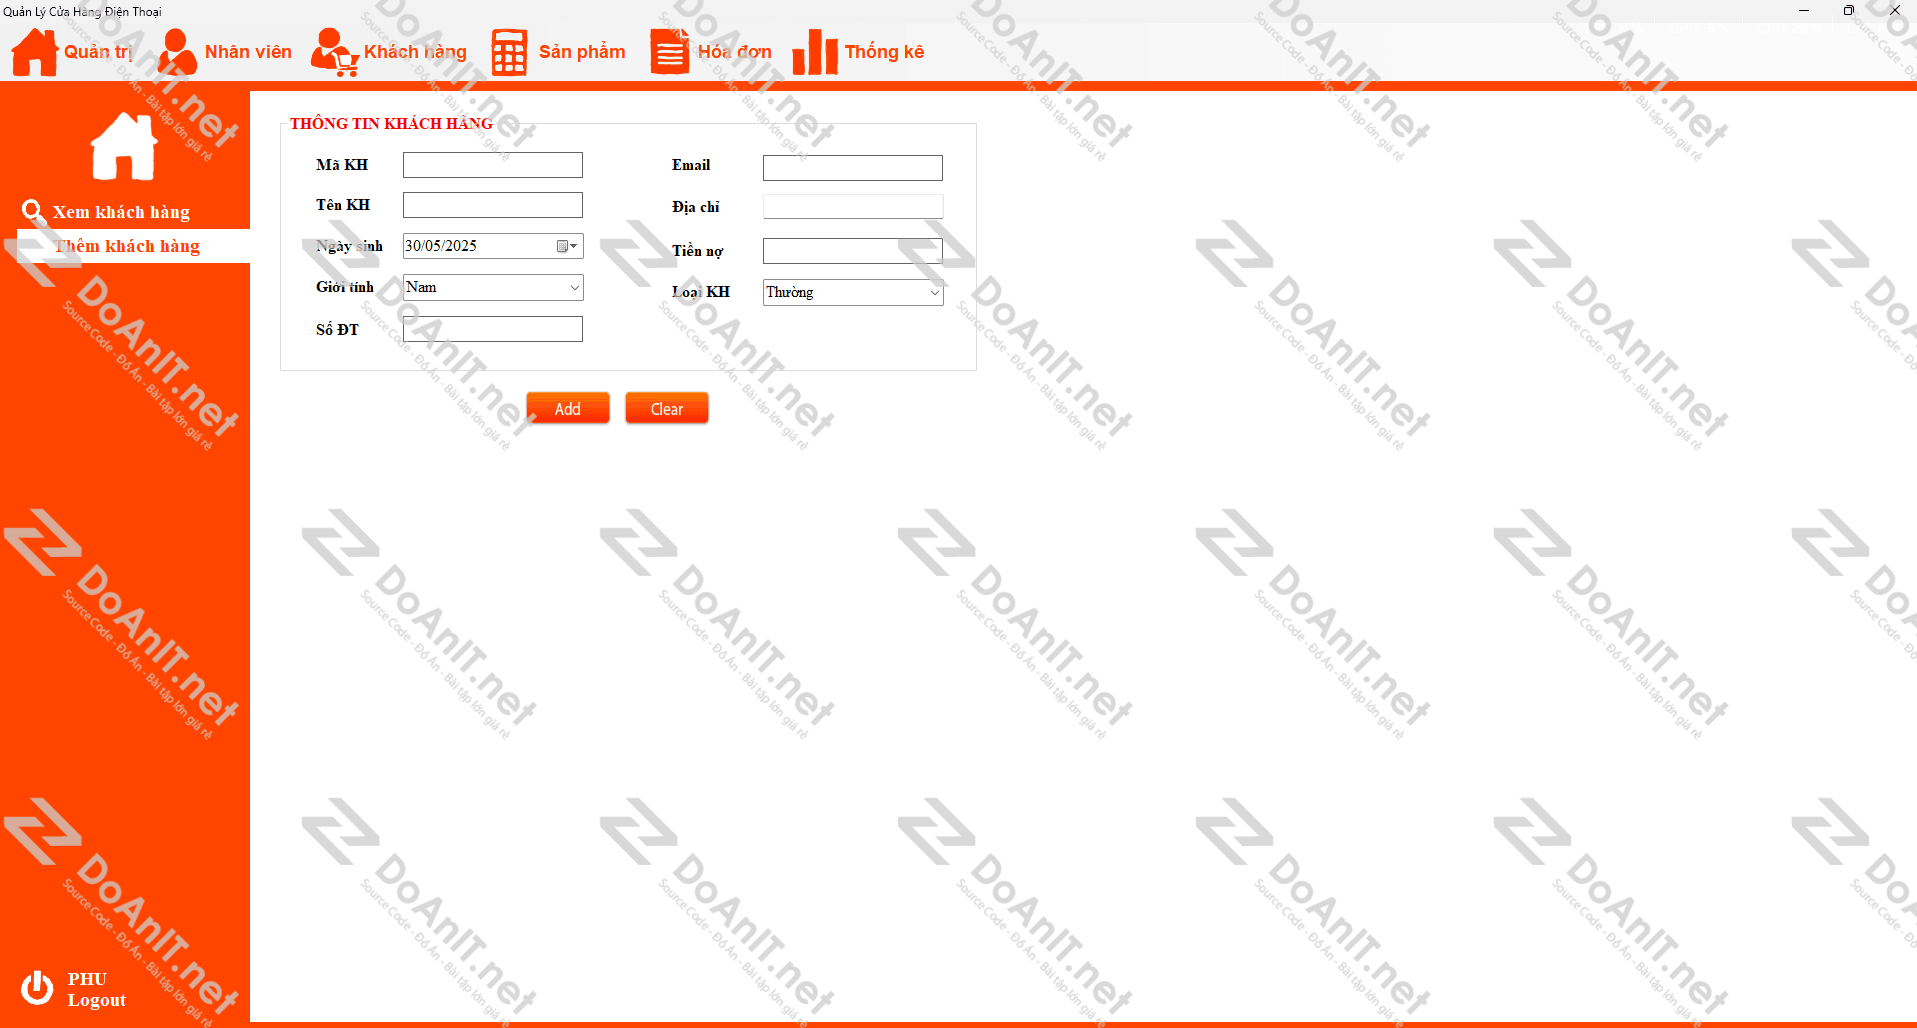Screen dimensions: 1917x1028
Task: Click the Clear button
Action: tap(667, 408)
